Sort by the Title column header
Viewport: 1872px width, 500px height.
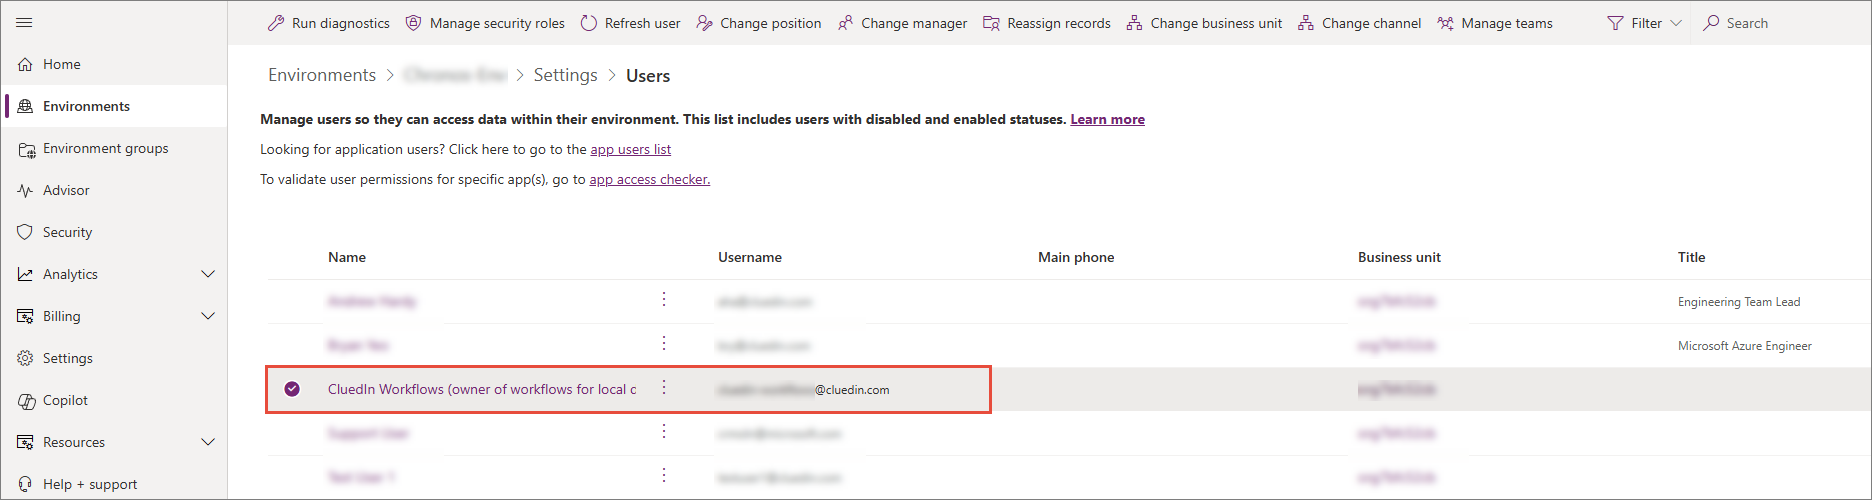point(1691,257)
